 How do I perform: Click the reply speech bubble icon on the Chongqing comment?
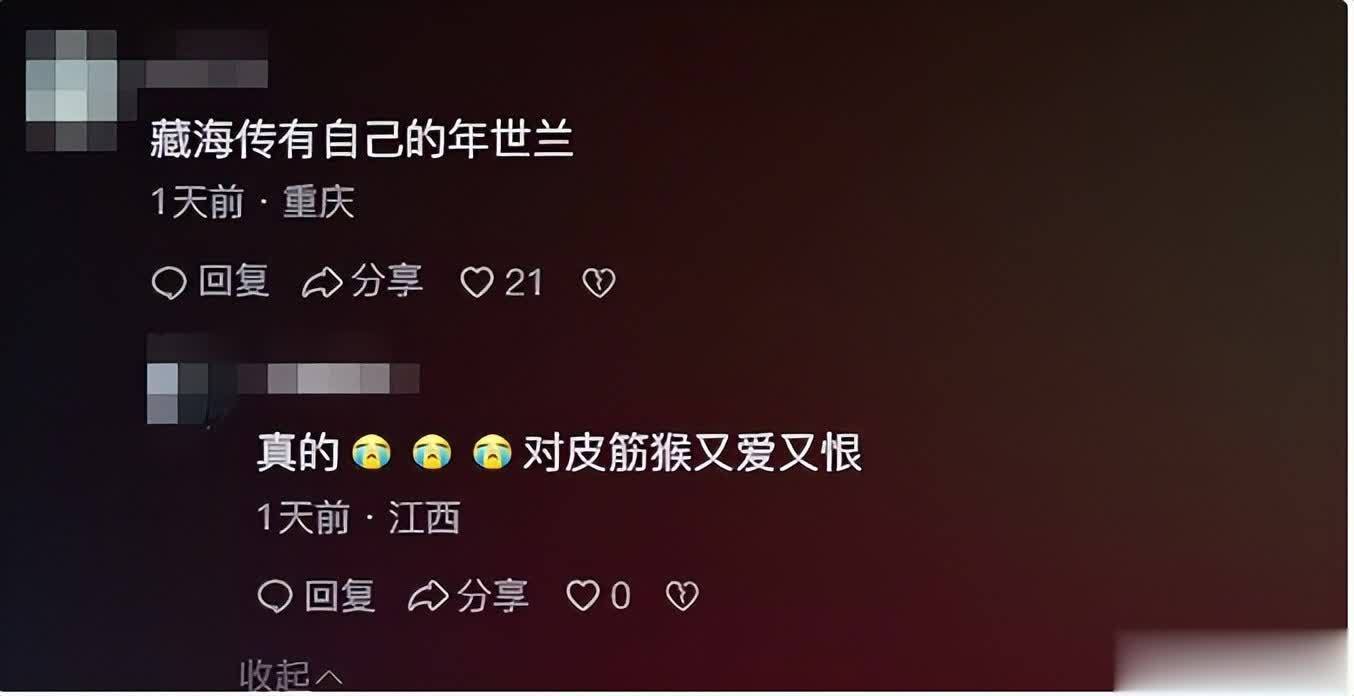click(169, 283)
